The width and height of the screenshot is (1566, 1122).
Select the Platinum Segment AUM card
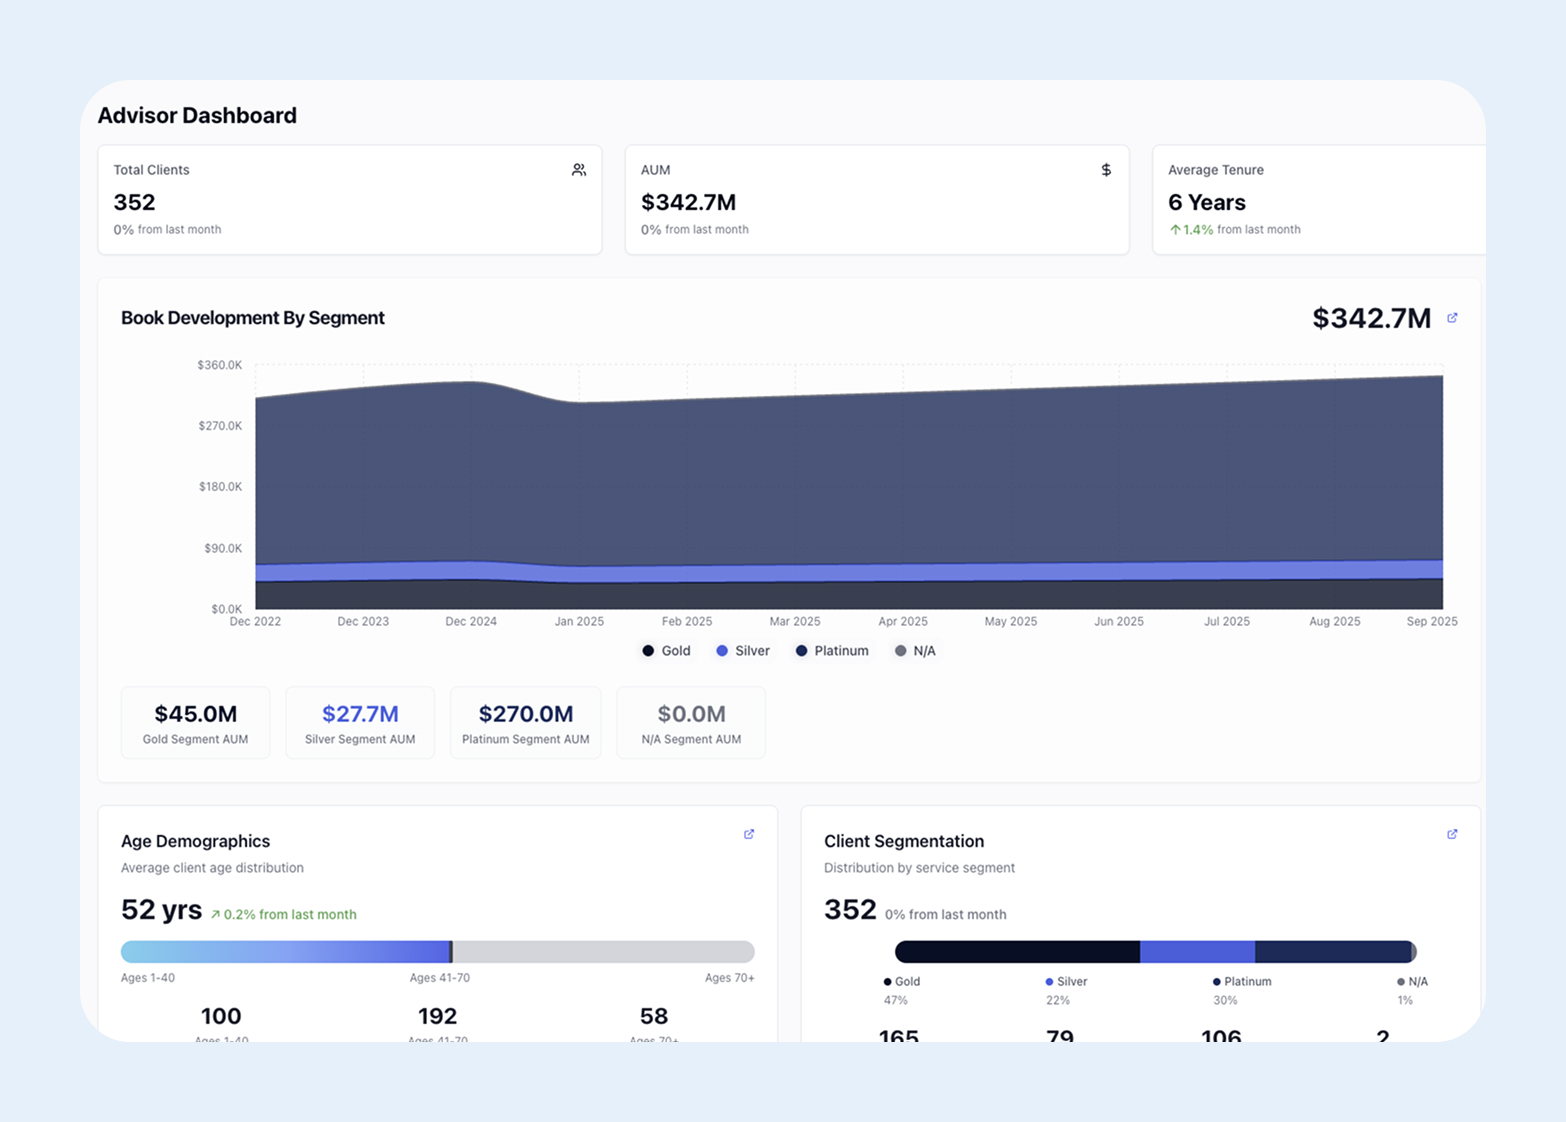point(525,723)
